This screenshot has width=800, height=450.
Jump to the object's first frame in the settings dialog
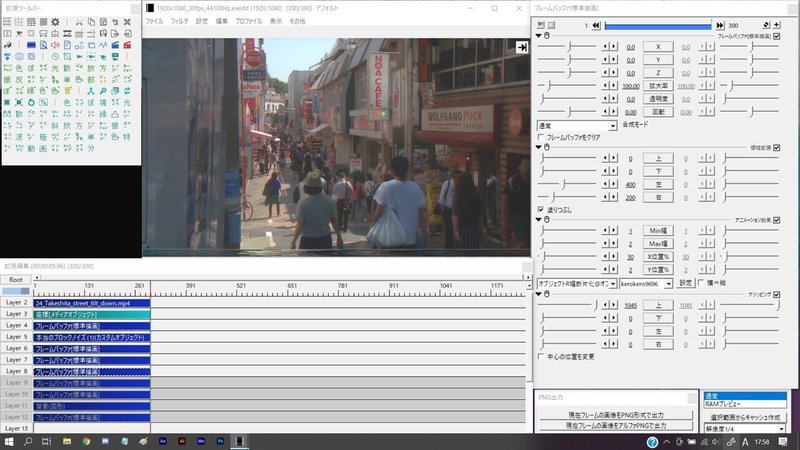click(x=595, y=25)
